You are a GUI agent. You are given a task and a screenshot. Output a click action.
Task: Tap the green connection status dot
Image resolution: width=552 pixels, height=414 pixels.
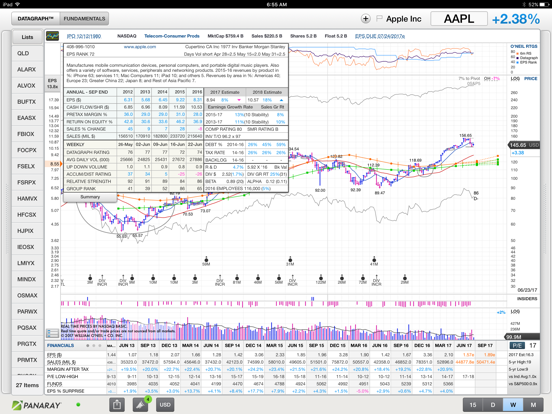tap(78, 405)
